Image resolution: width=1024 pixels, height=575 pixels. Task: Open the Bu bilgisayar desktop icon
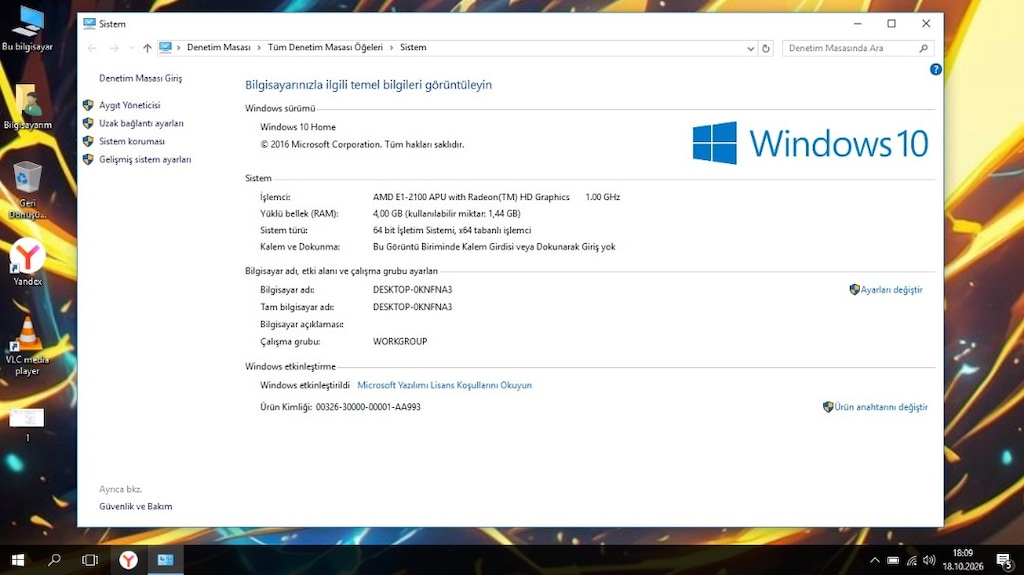point(27,29)
